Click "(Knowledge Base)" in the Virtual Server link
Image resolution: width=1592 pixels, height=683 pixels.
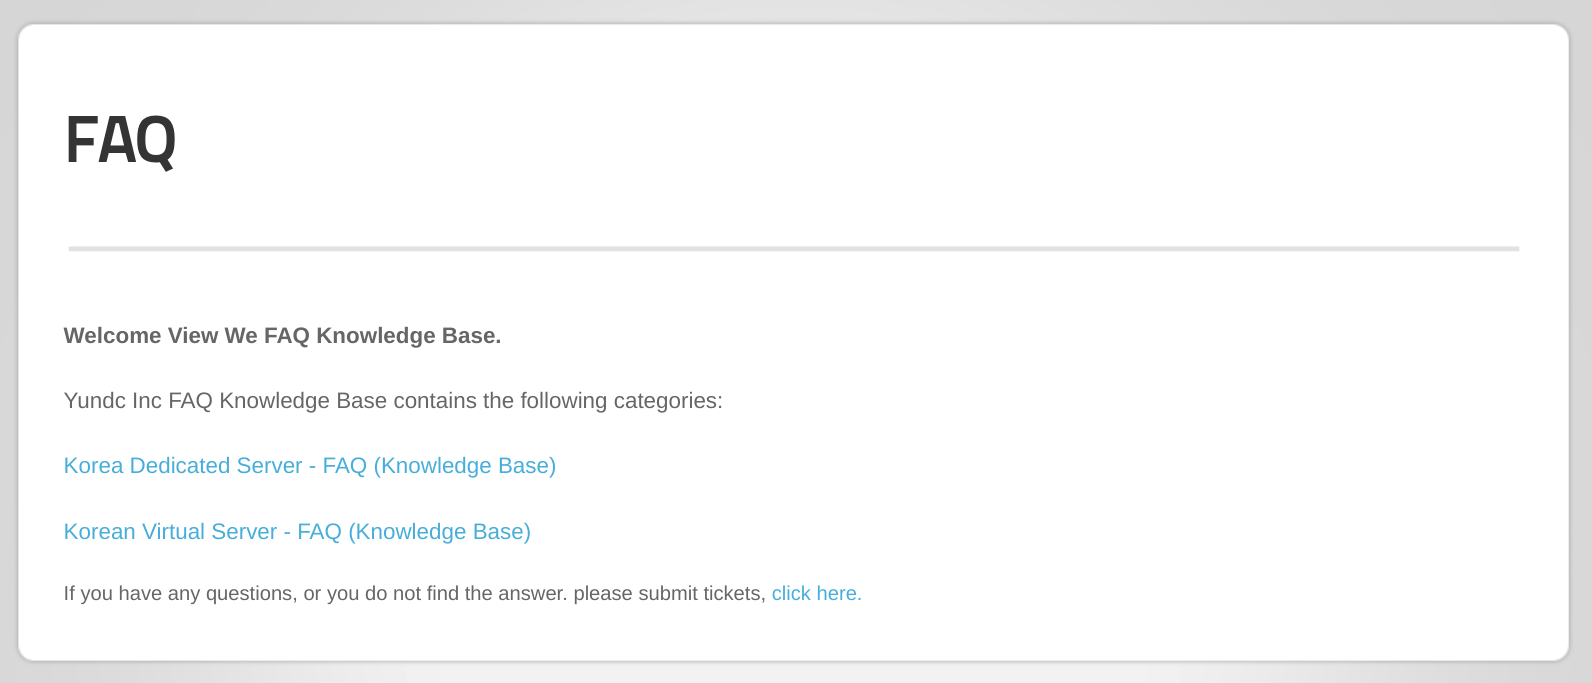pyautogui.click(x=440, y=532)
